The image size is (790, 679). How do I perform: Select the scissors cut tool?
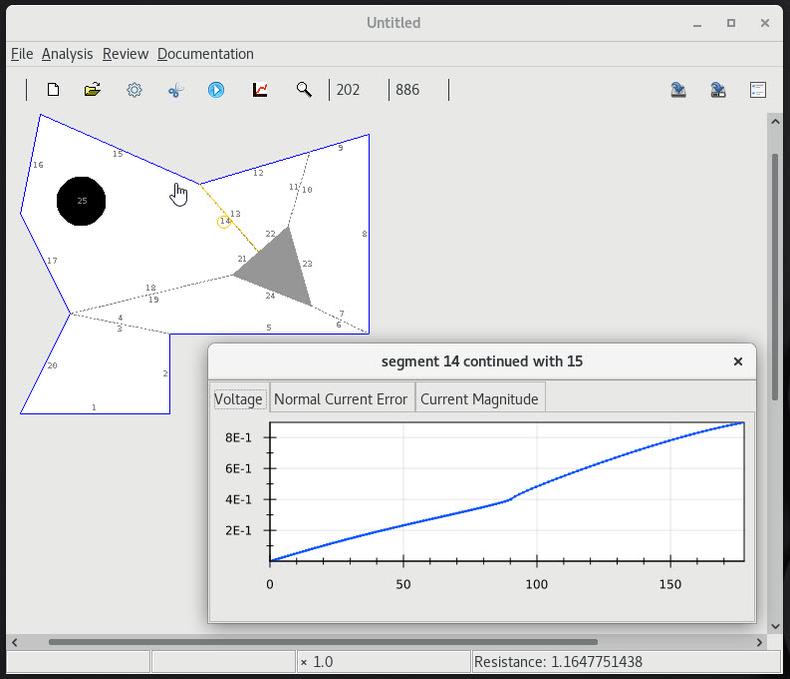click(176, 90)
